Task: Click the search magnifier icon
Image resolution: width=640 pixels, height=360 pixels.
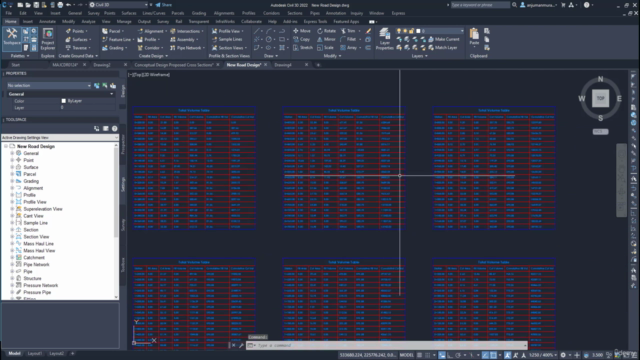Action: pyautogui.click(x=514, y=5)
